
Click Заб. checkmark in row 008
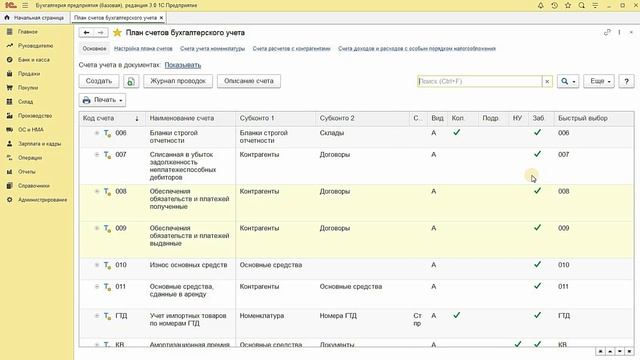(x=537, y=191)
